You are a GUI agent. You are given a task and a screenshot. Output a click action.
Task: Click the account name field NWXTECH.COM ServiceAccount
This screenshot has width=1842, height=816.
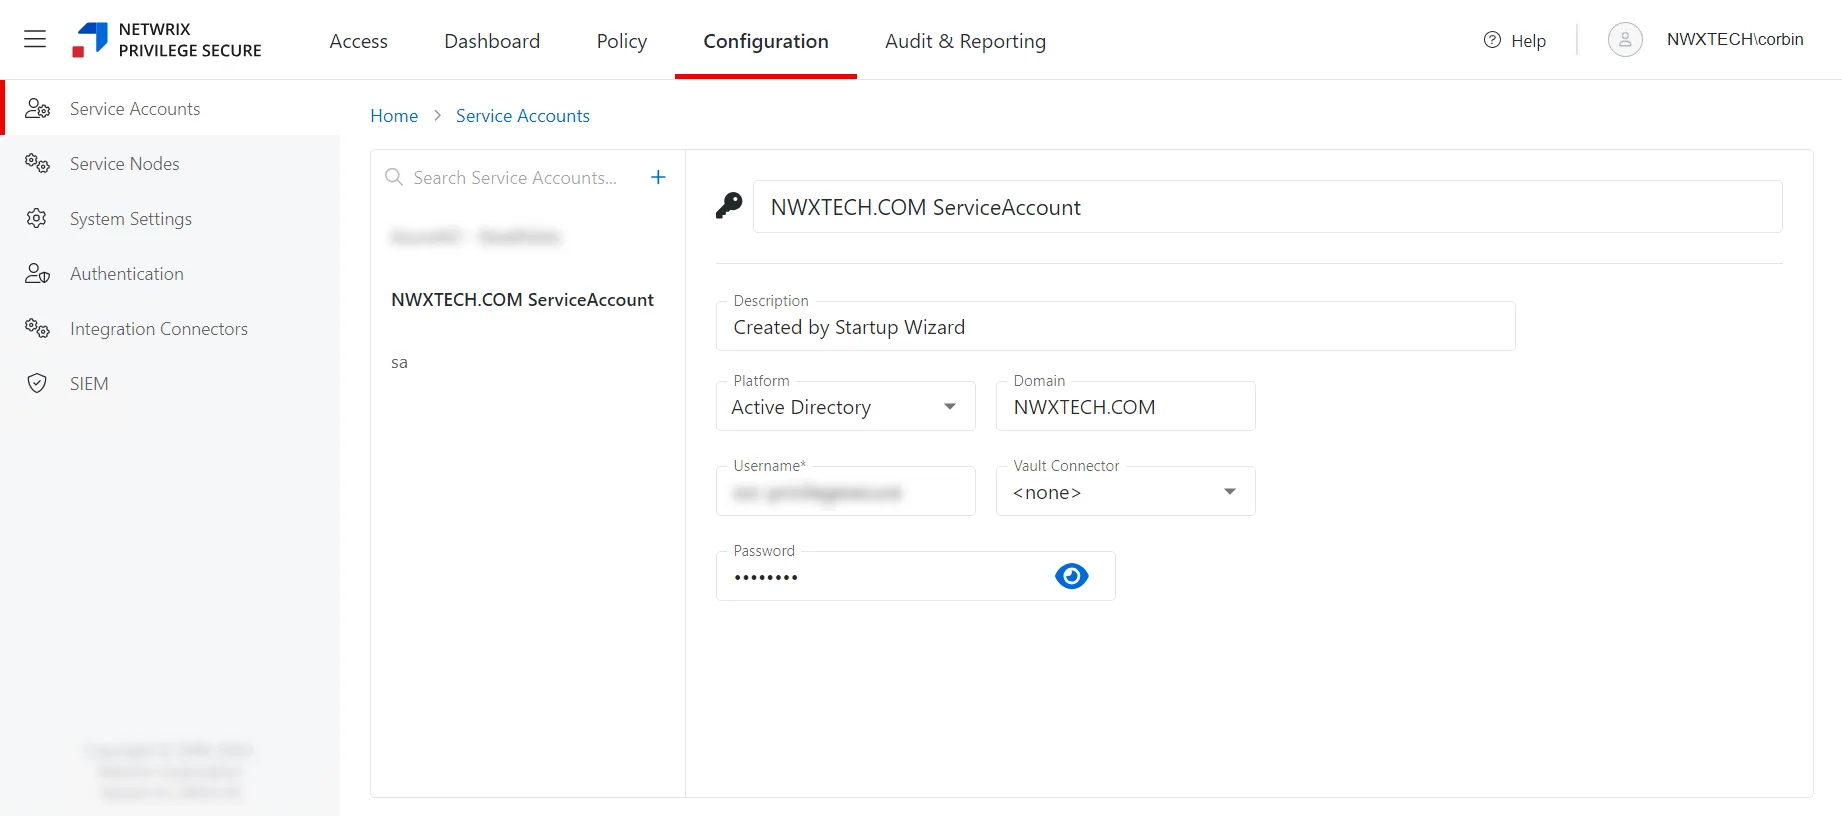click(1267, 206)
